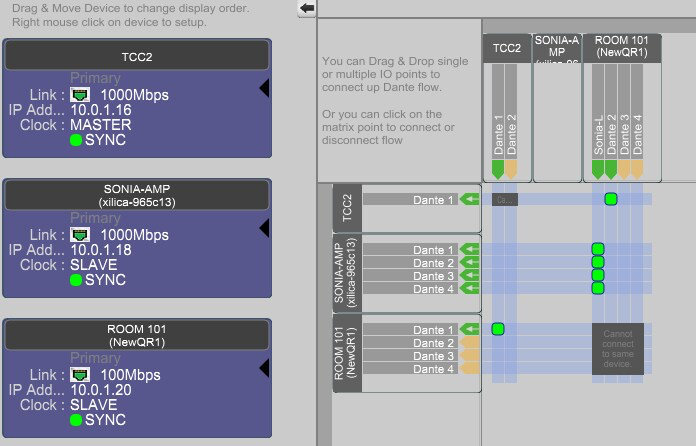The width and height of the screenshot is (696, 446).
Task: Click SONIA-AMP receive Dante 1 green arrow
Action: (x=470, y=249)
